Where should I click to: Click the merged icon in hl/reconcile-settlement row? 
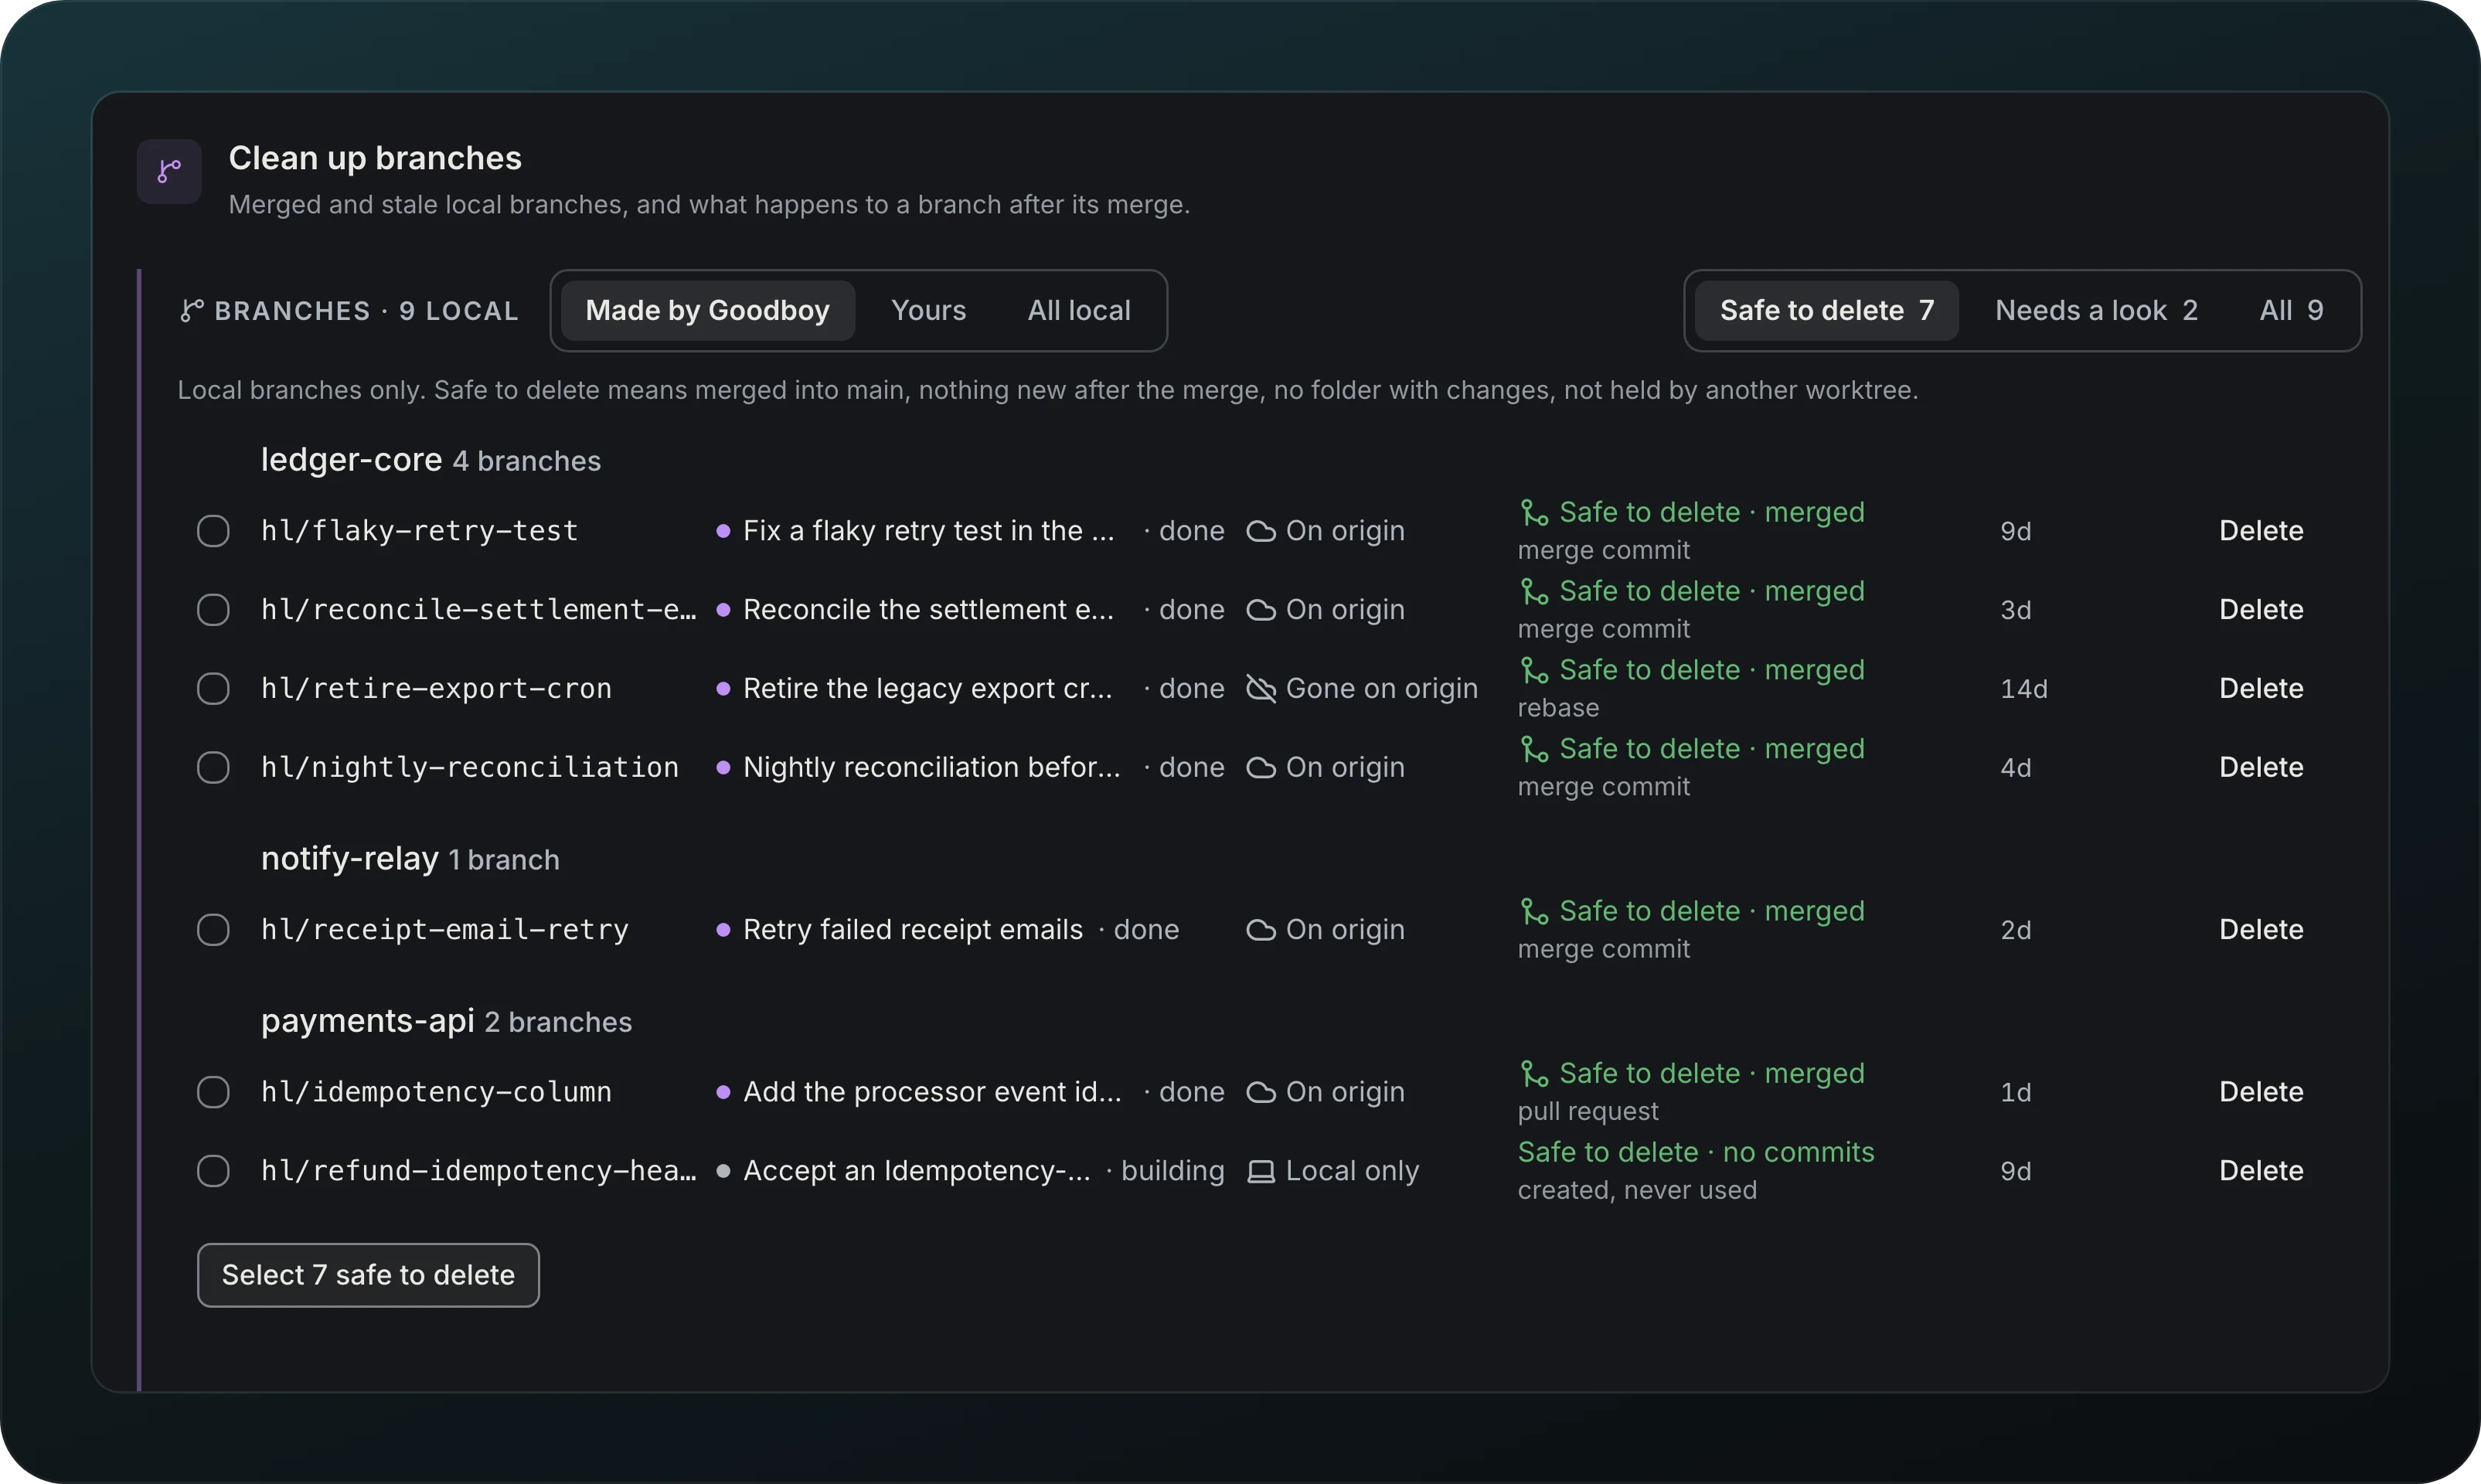(1534, 592)
